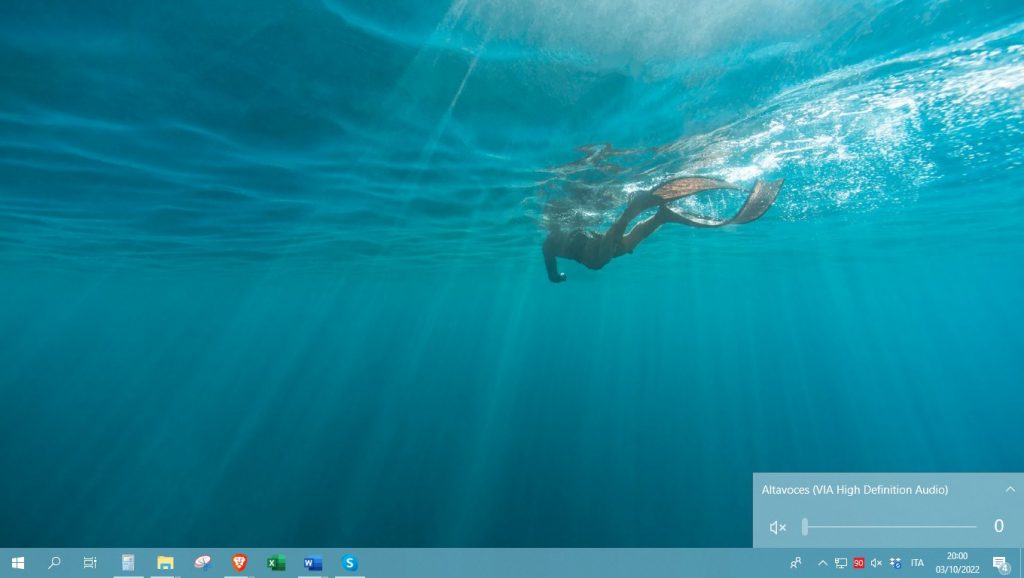Image resolution: width=1024 pixels, height=578 pixels.
Task: Click the volume slider track in the middle
Action: (x=890, y=527)
